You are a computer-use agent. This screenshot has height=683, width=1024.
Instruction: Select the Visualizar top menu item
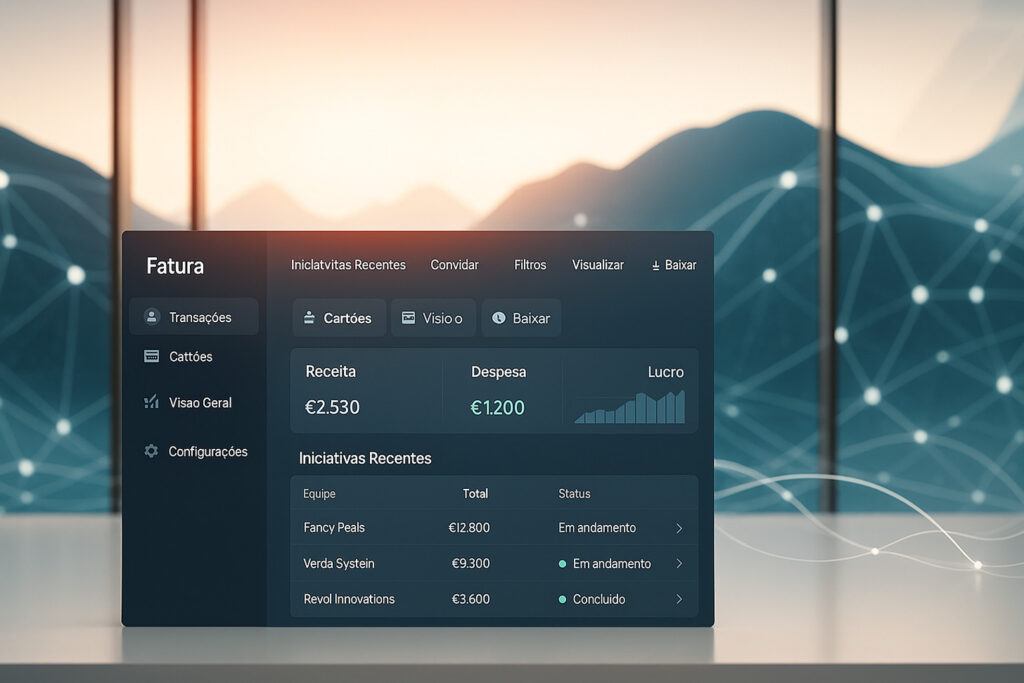click(598, 265)
